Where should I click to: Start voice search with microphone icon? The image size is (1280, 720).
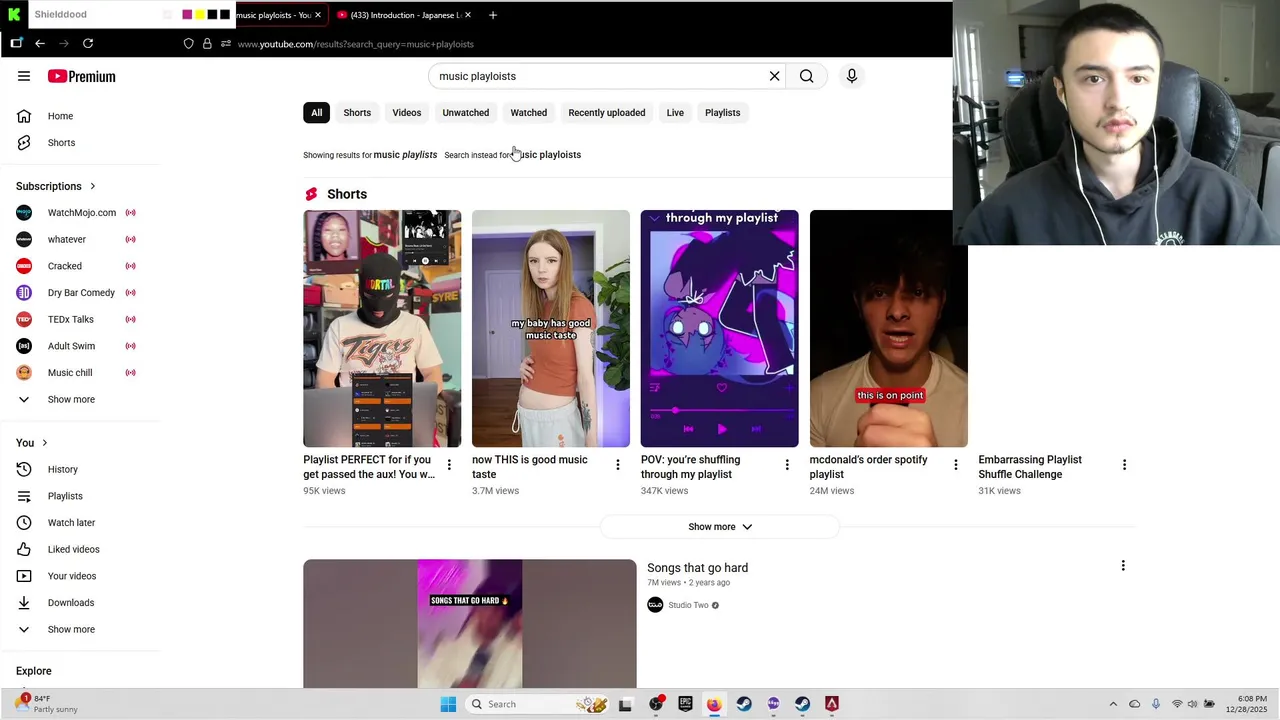(x=852, y=76)
